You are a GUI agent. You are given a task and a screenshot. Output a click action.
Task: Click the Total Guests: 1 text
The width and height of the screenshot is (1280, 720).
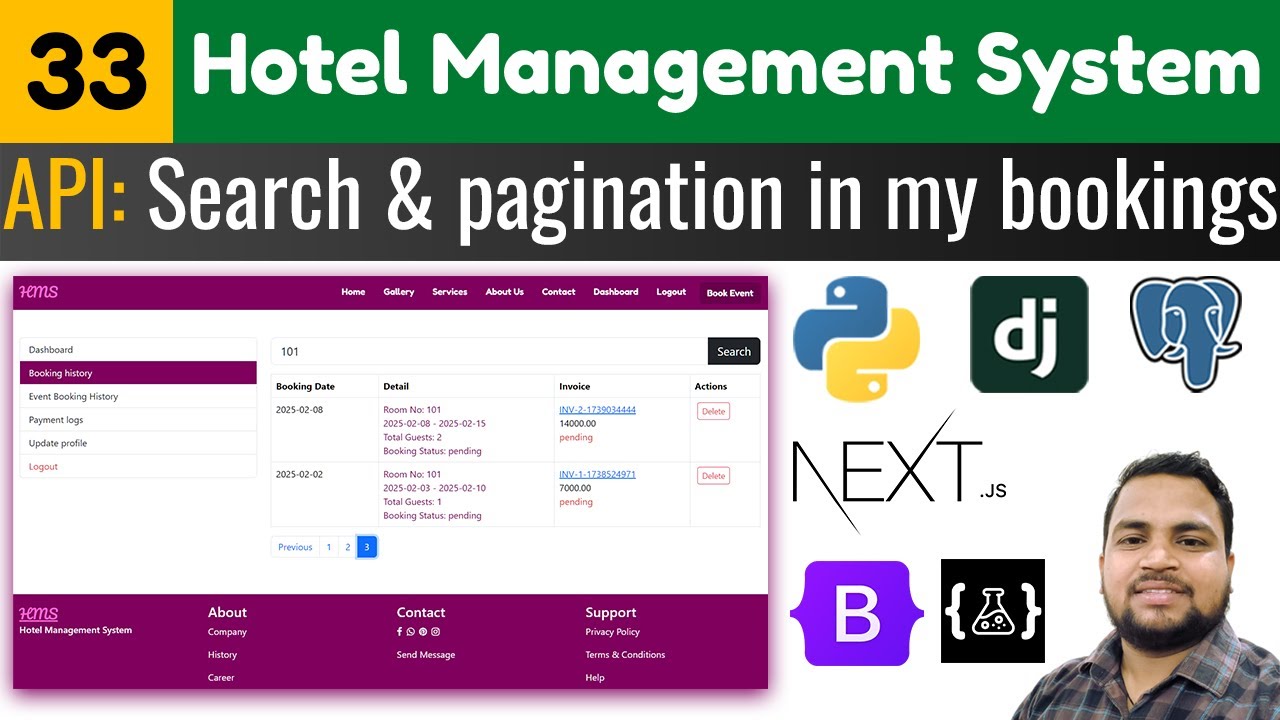coord(412,503)
